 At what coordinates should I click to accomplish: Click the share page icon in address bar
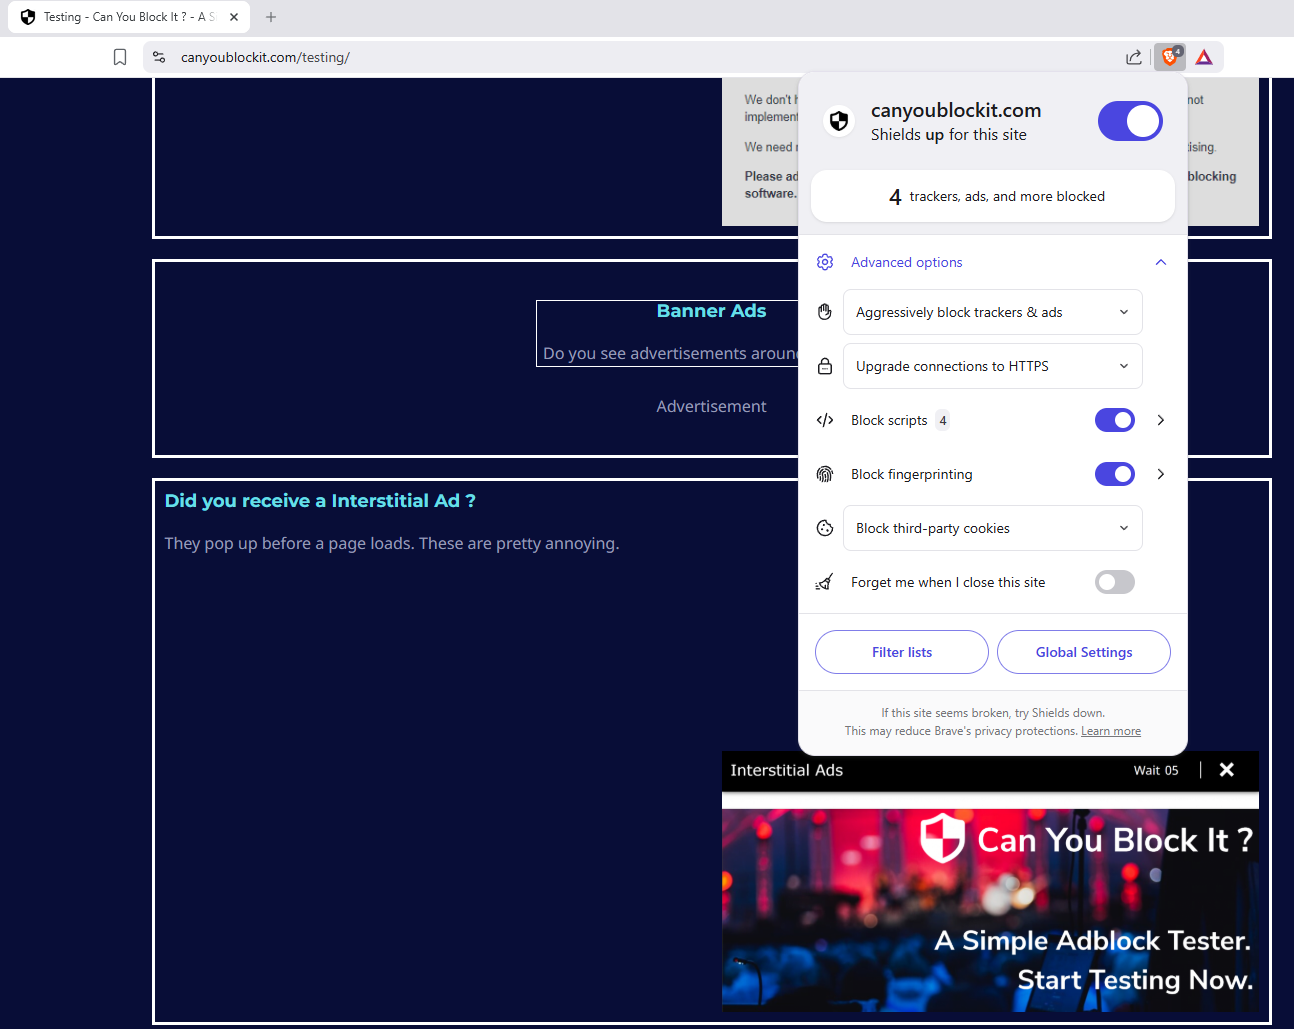click(x=1133, y=57)
